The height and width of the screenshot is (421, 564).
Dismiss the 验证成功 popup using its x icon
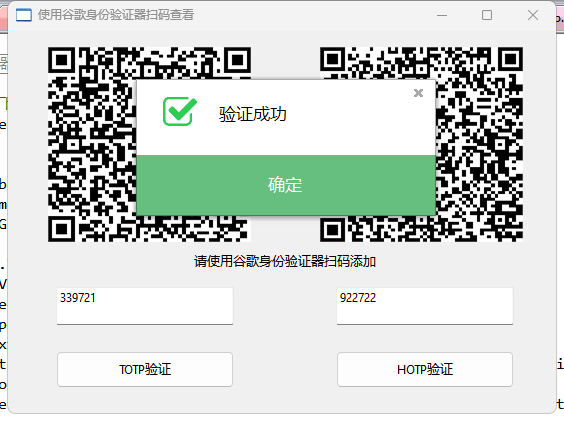(x=418, y=93)
